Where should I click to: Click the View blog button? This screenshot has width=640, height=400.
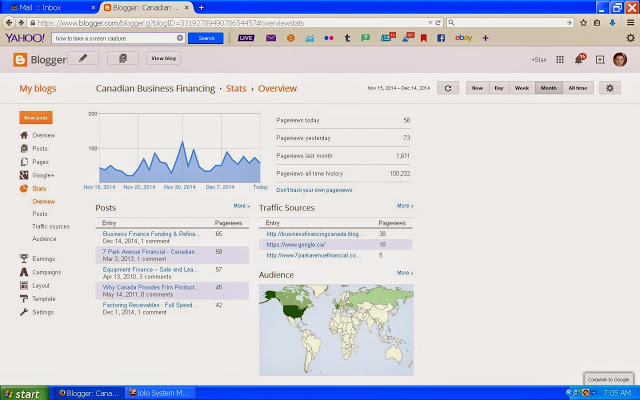point(164,59)
